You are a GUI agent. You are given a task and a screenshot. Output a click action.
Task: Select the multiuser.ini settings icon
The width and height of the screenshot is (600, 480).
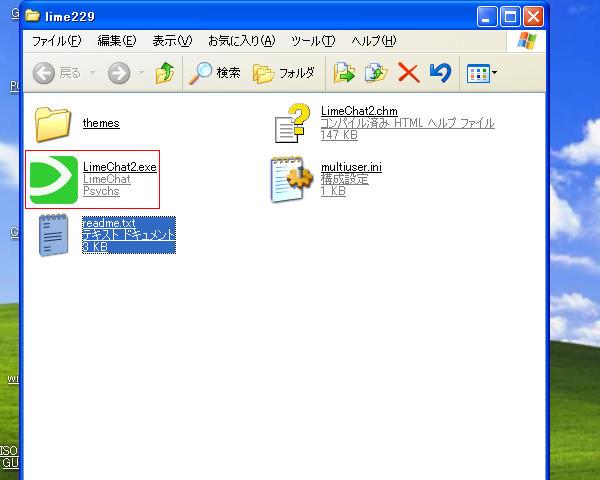[292, 179]
